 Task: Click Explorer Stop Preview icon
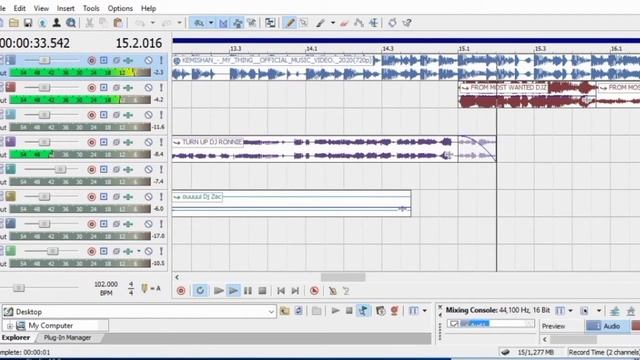(x=349, y=311)
